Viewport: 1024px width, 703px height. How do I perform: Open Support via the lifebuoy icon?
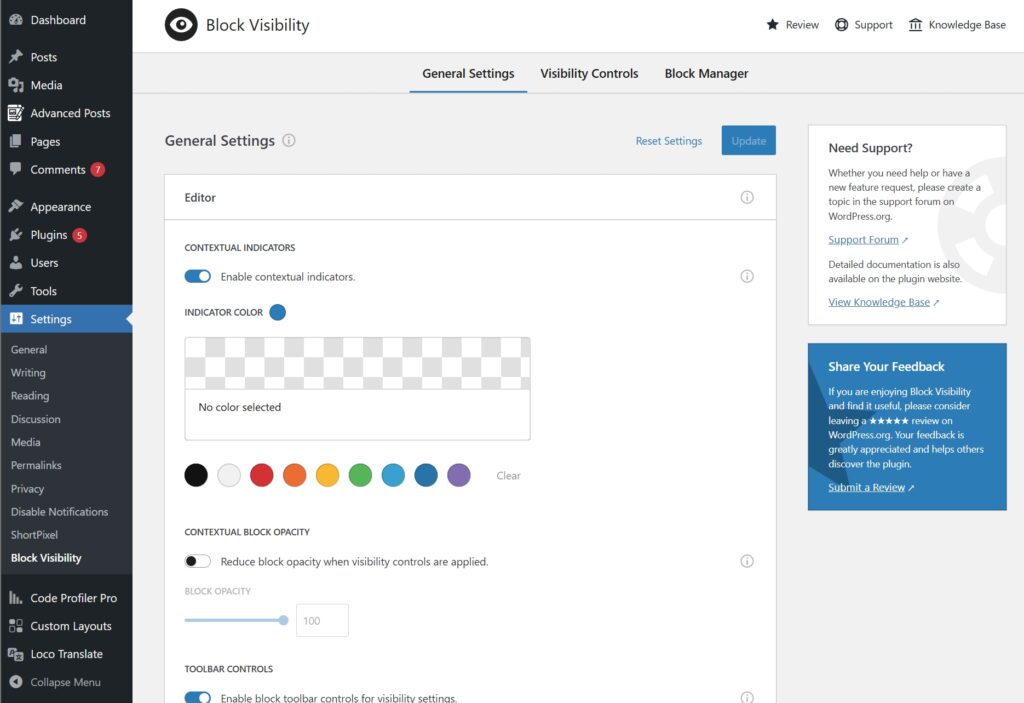click(841, 25)
